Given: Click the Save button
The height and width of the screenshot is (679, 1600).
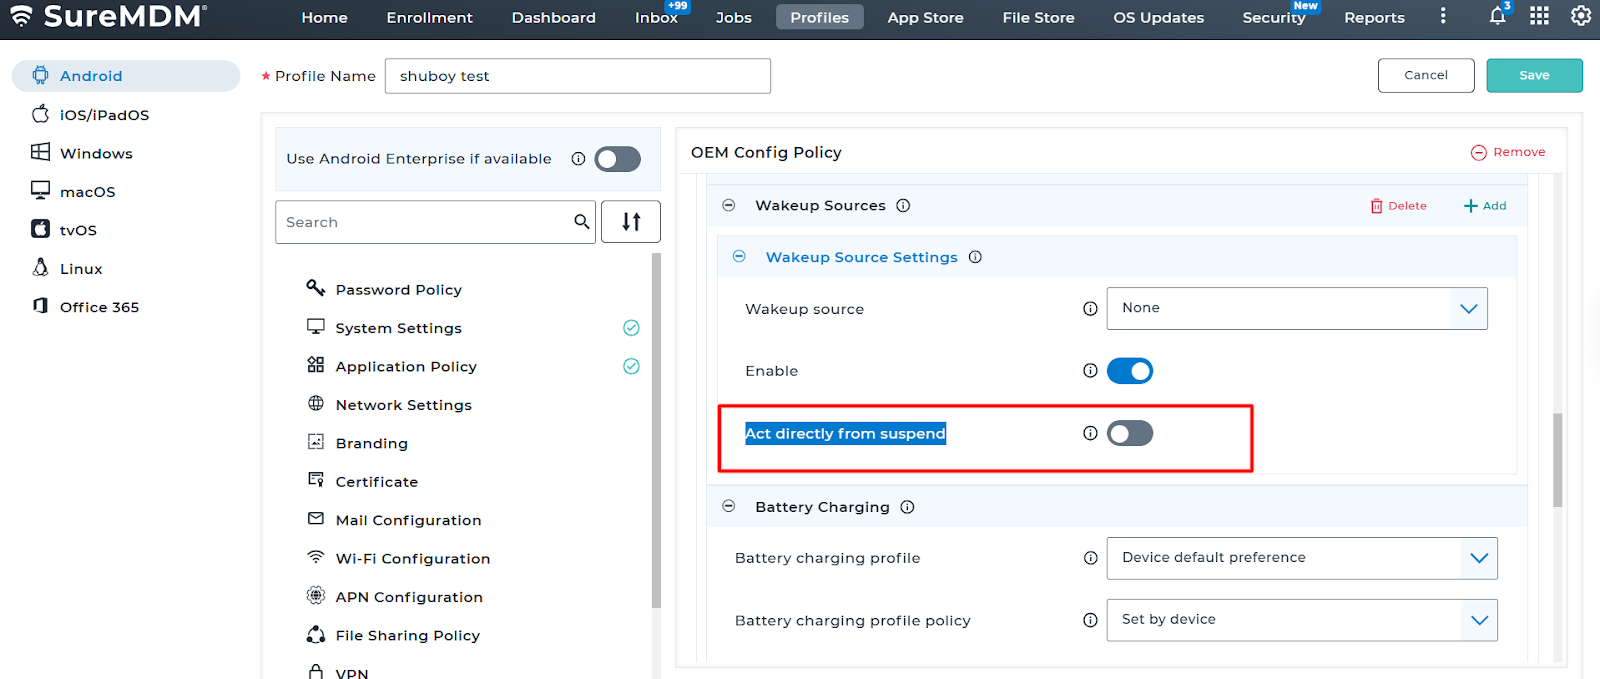Looking at the screenshot, I should click(x=1534, y=76).
